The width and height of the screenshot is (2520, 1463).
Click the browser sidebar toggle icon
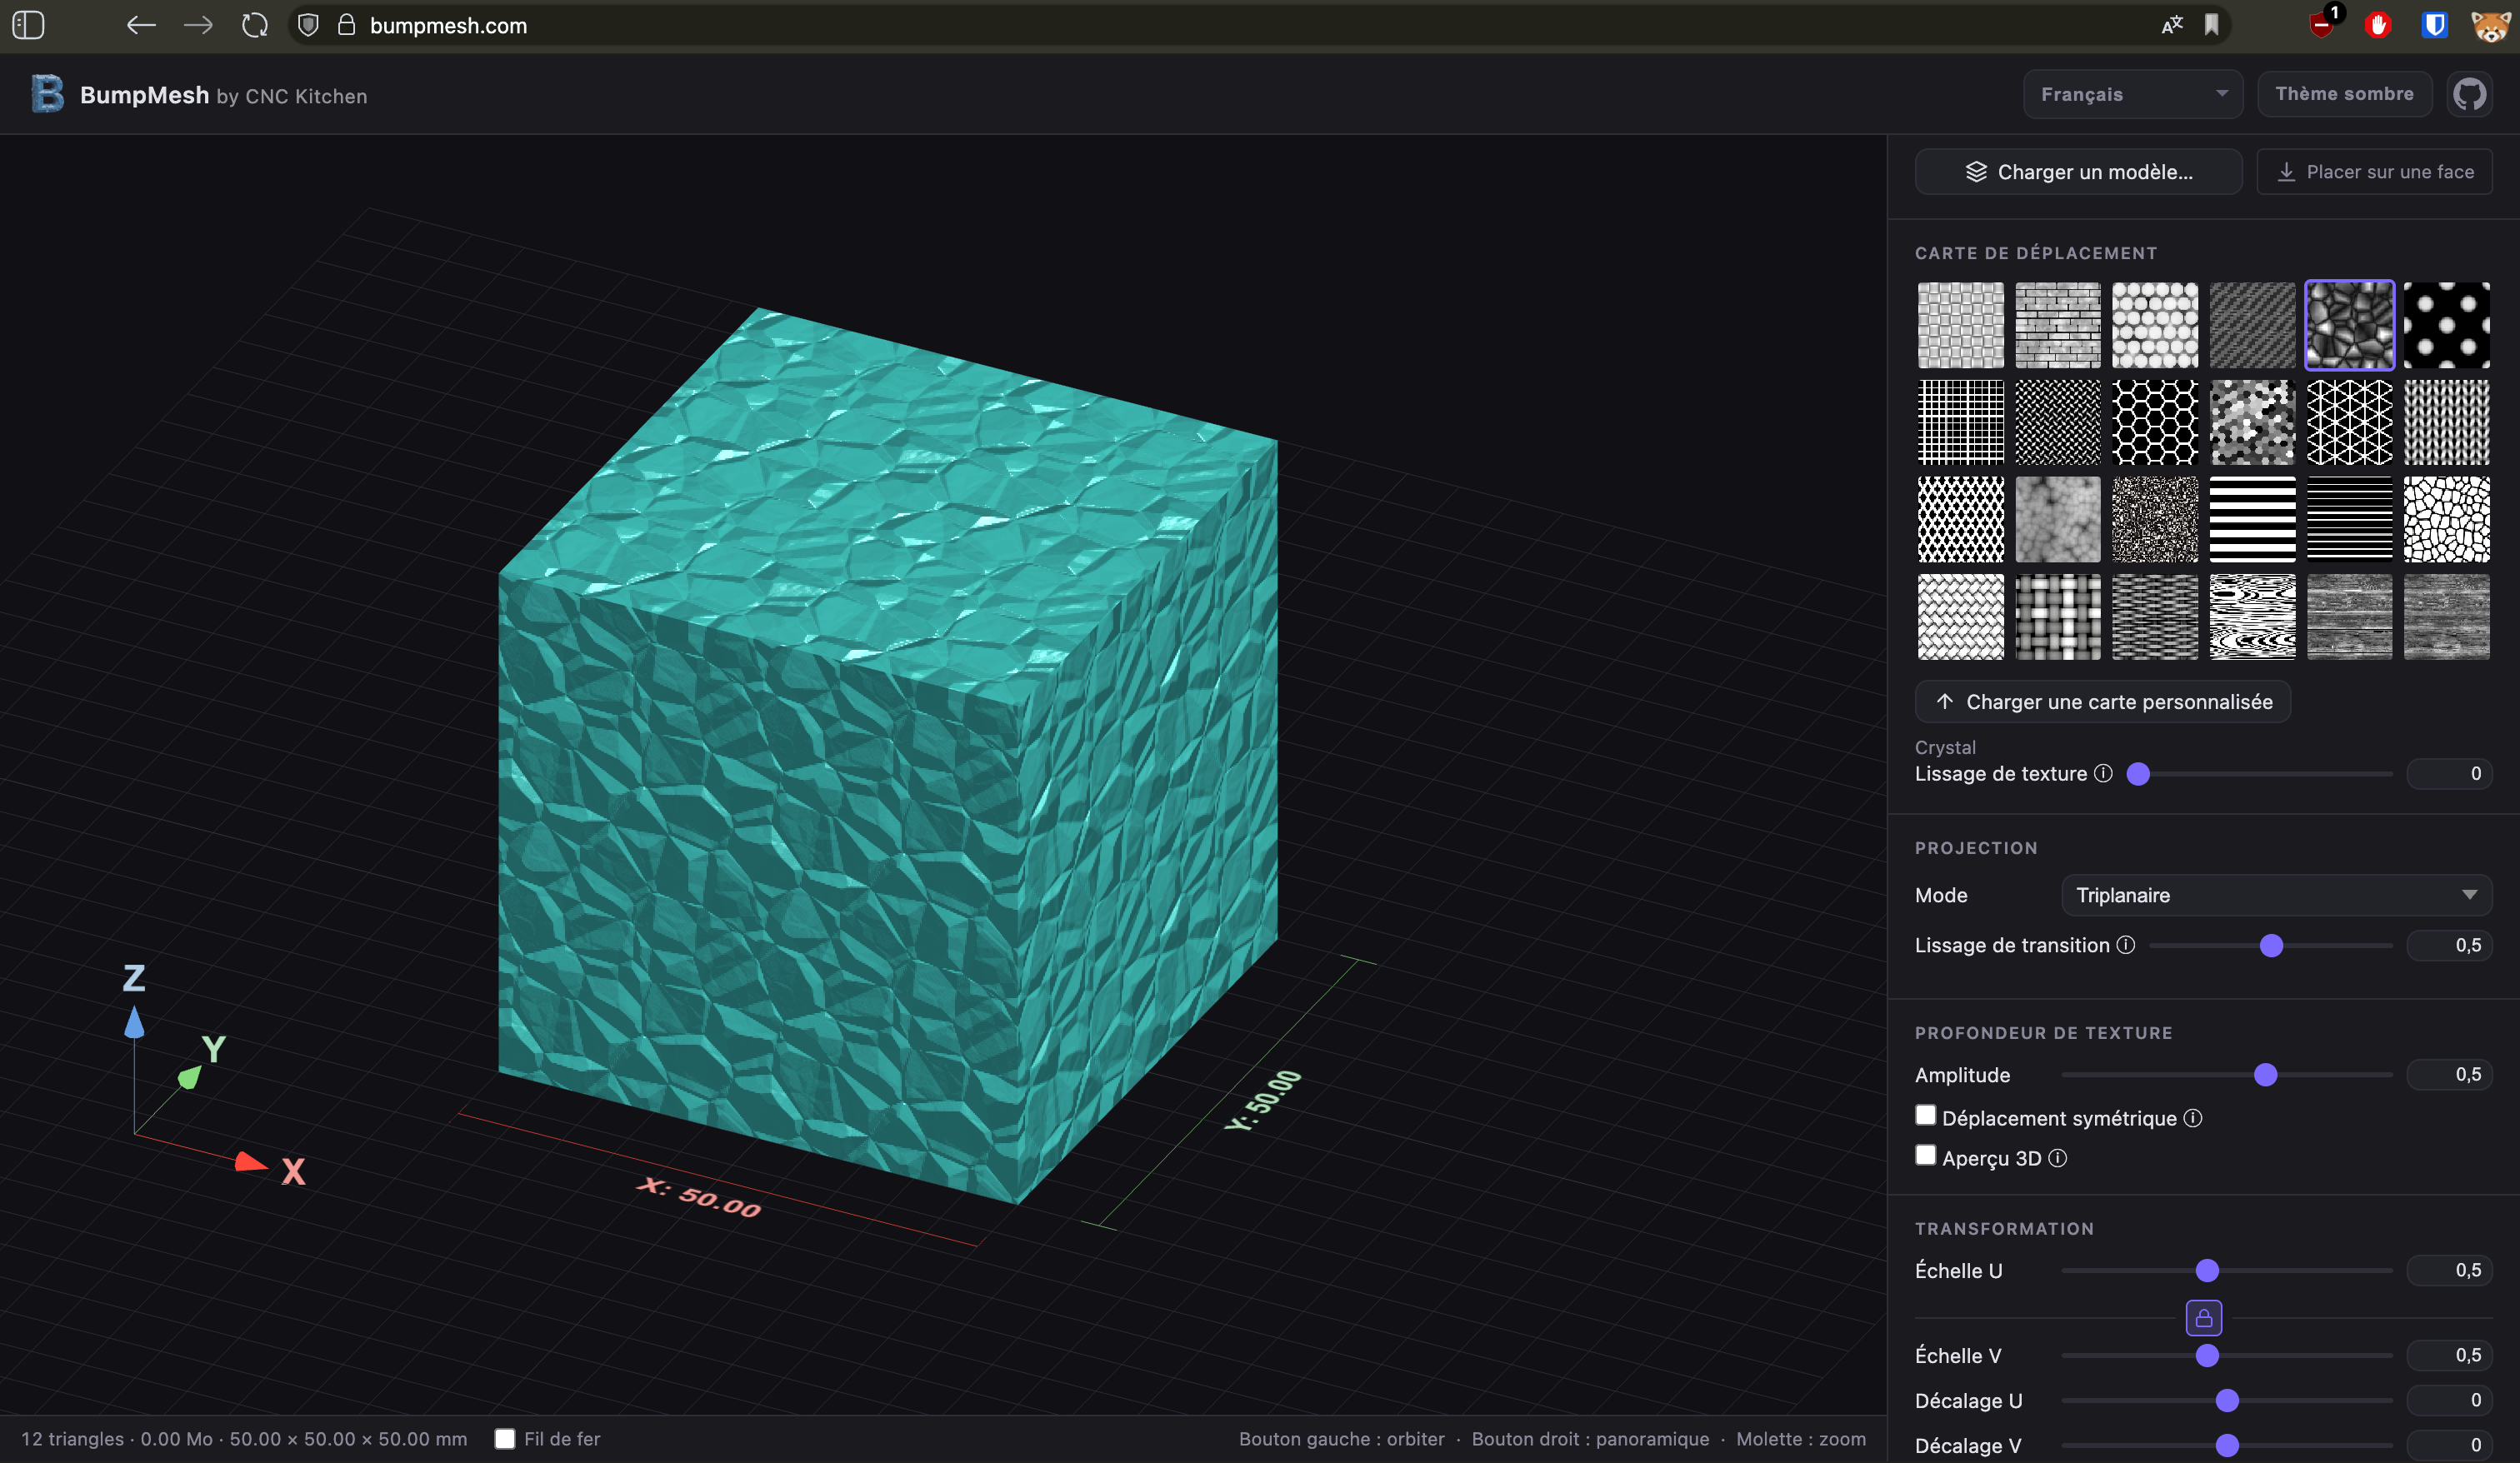coord(28,25)
